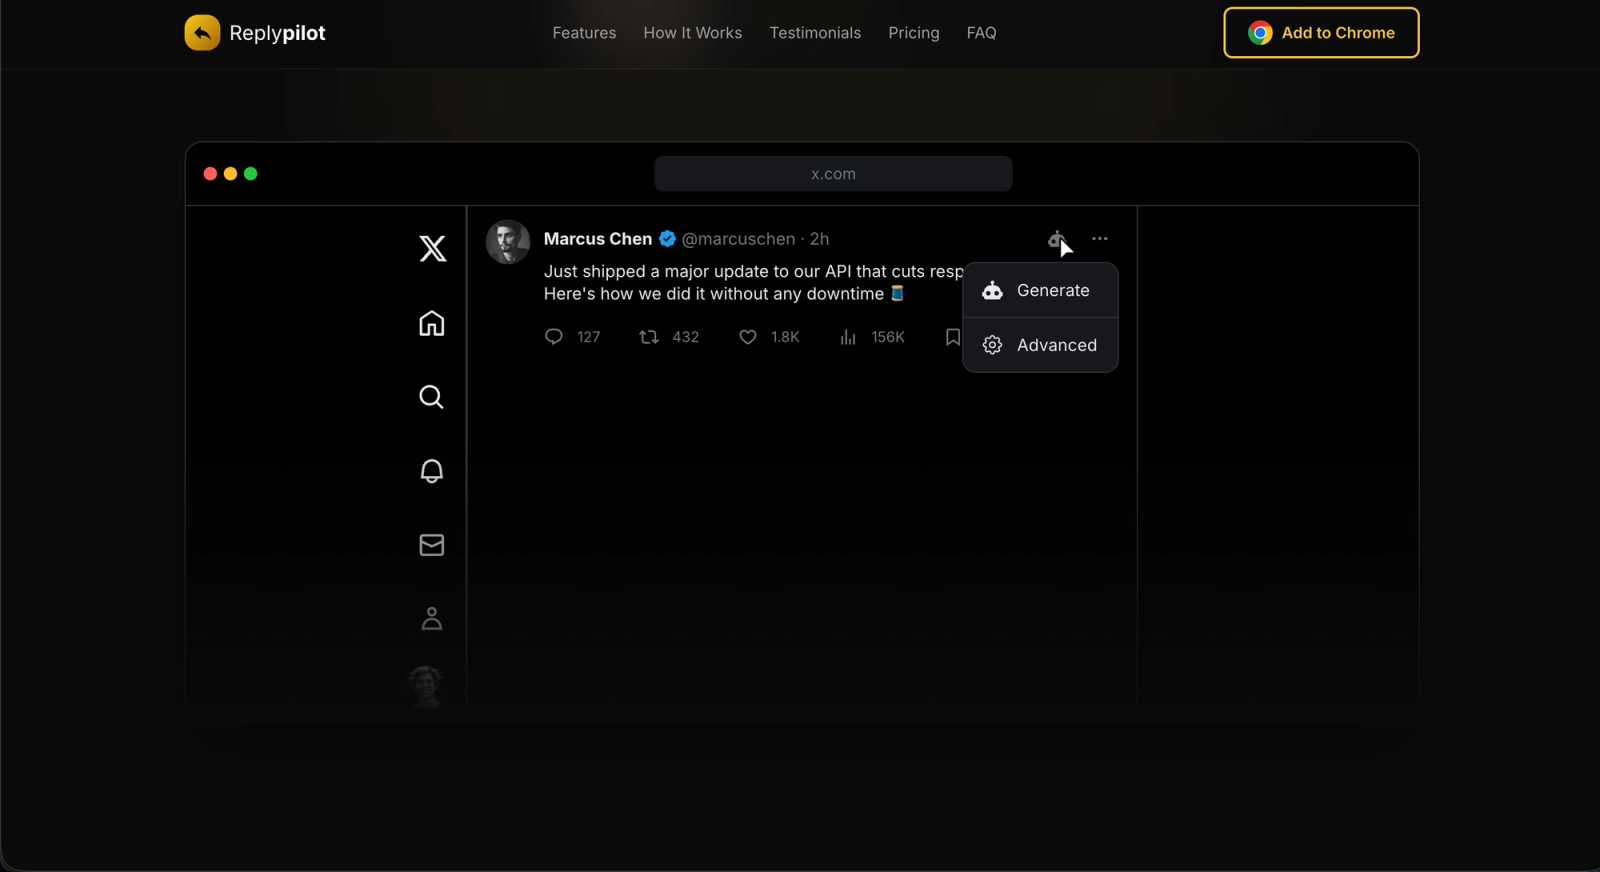Click Marcus Chen's profile picture
1600x872 pixels.
(x=508, y=242)
